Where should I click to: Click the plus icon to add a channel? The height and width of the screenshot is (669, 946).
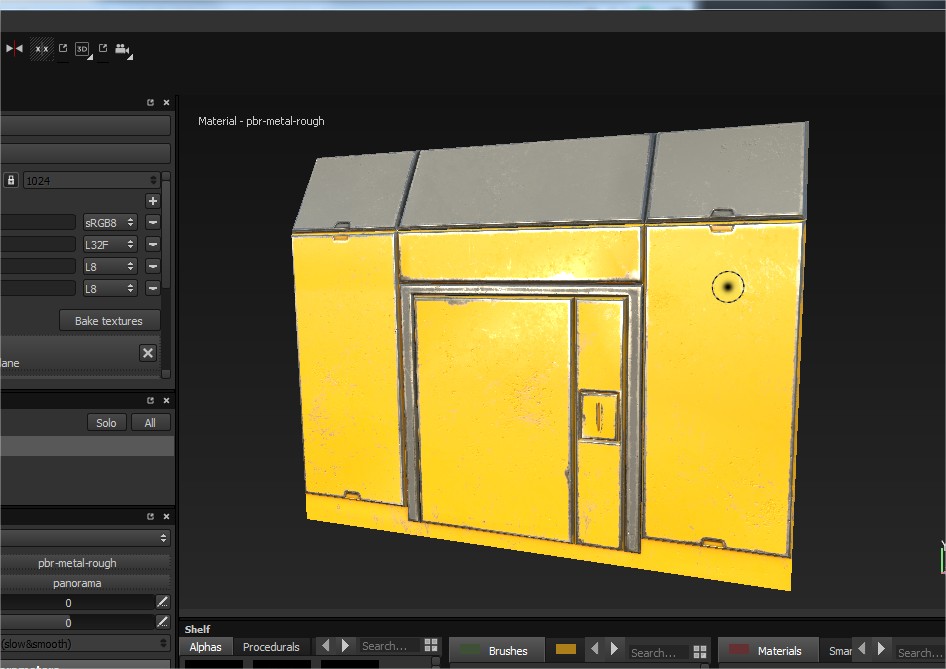(152, 200)
